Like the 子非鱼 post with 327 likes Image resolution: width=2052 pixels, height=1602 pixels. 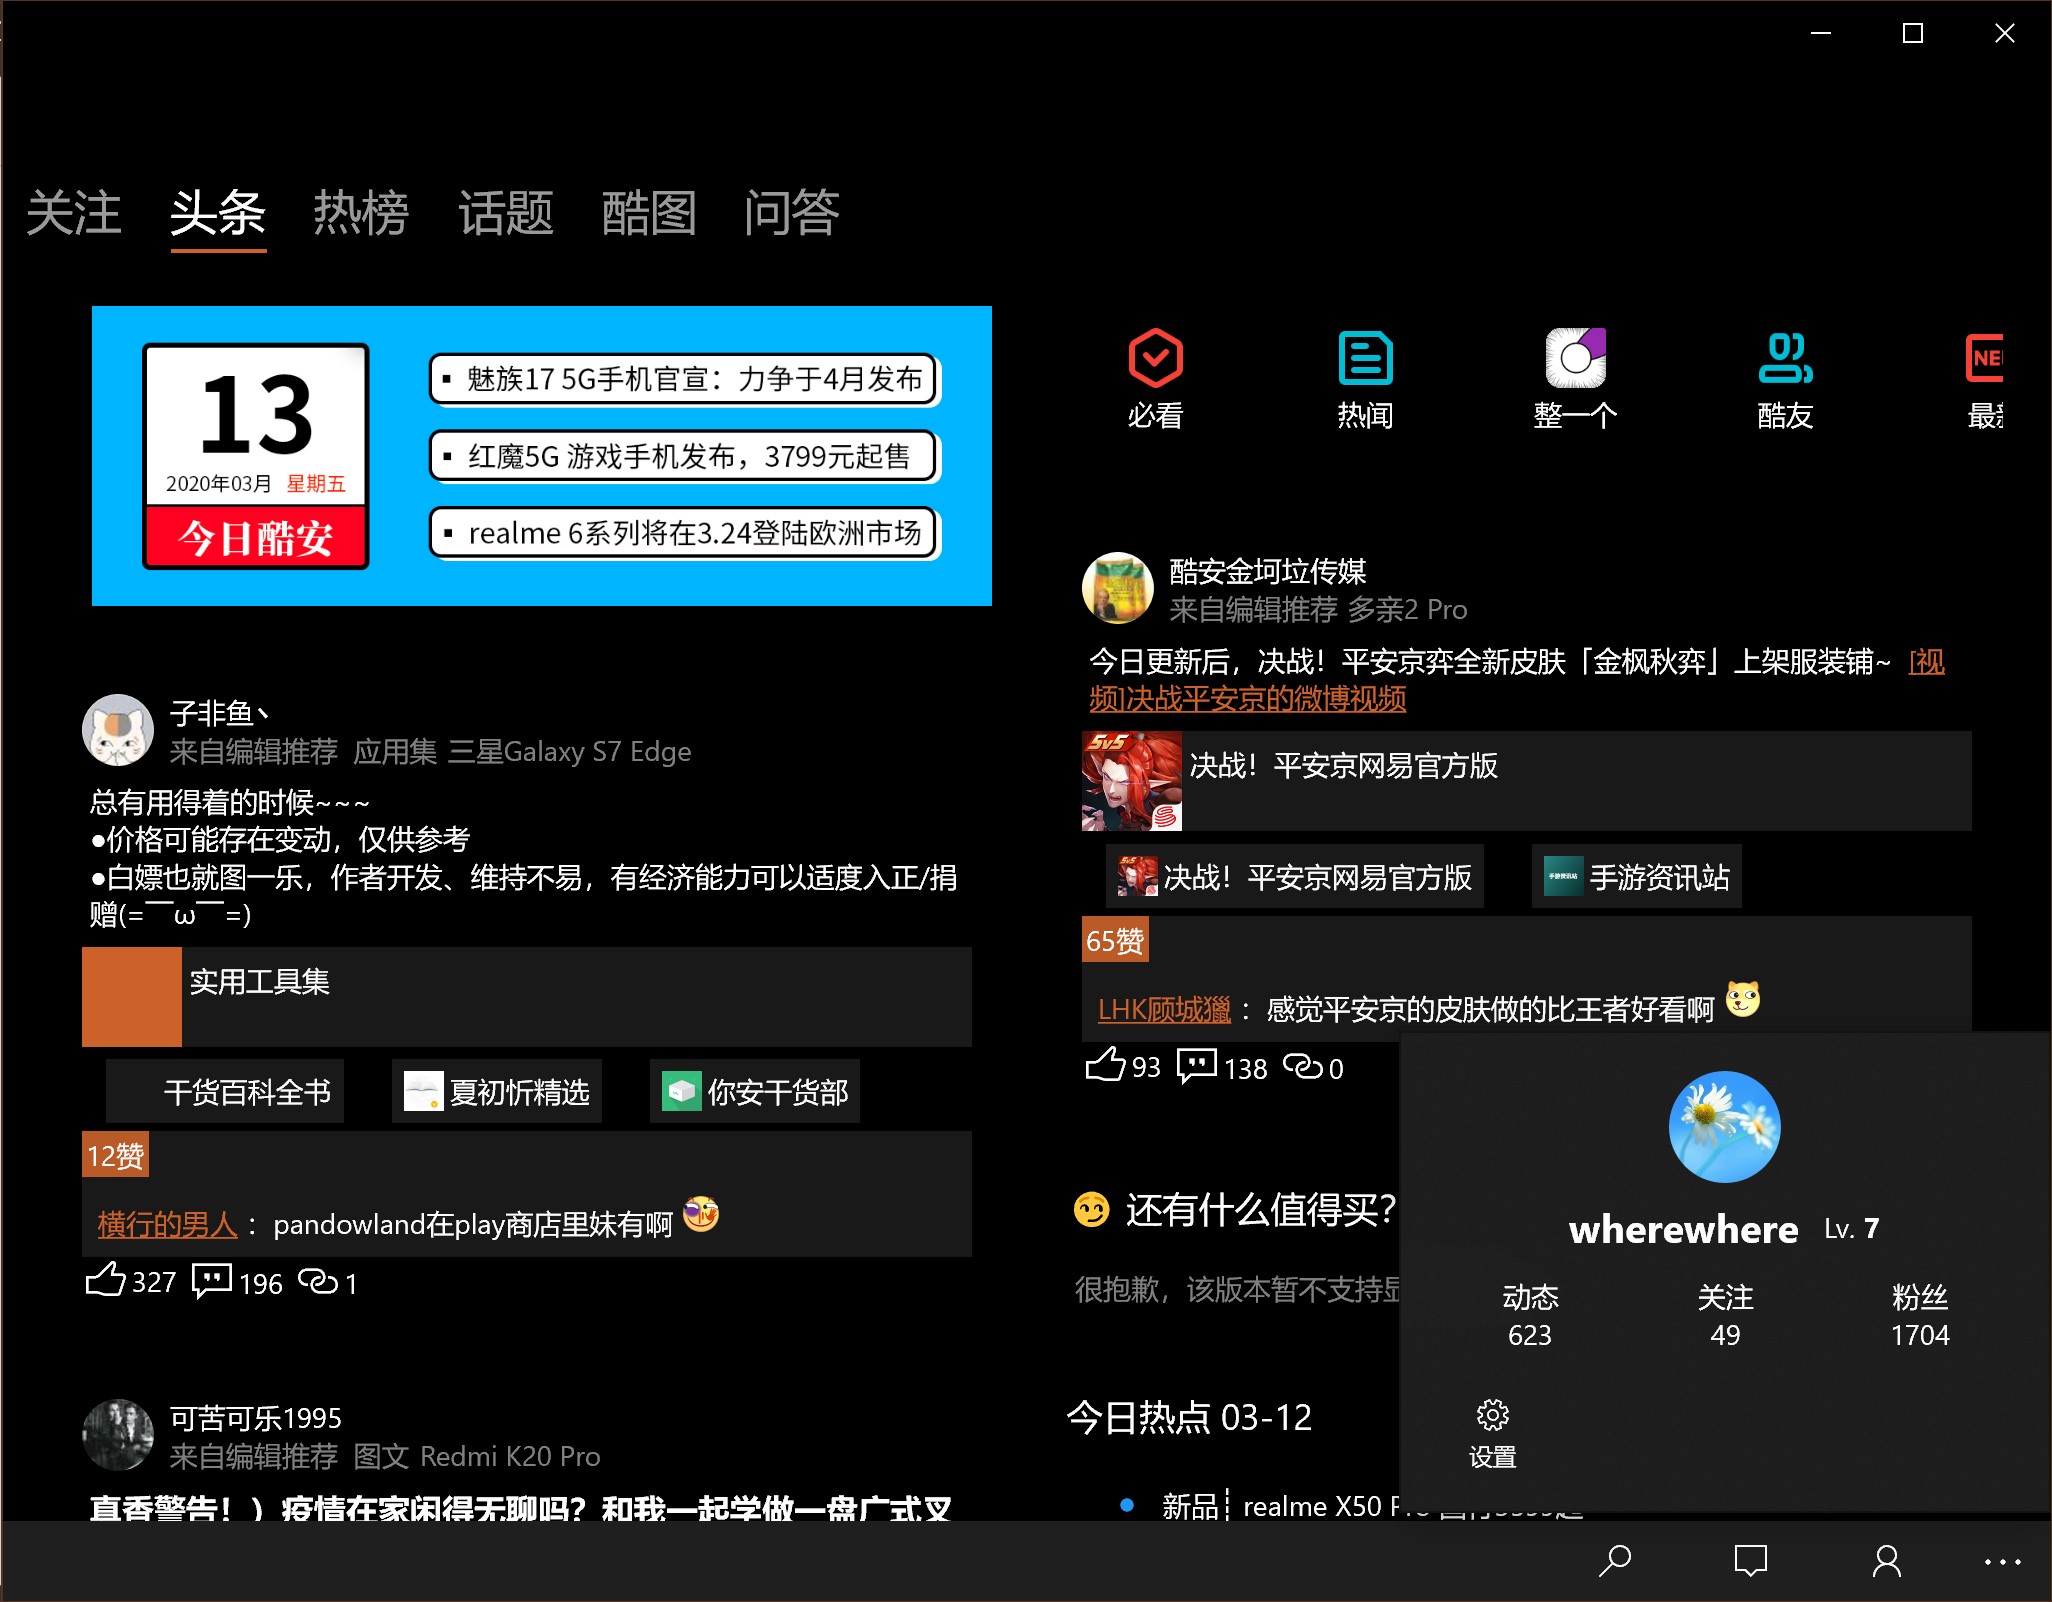click(x=106, y=1280)
